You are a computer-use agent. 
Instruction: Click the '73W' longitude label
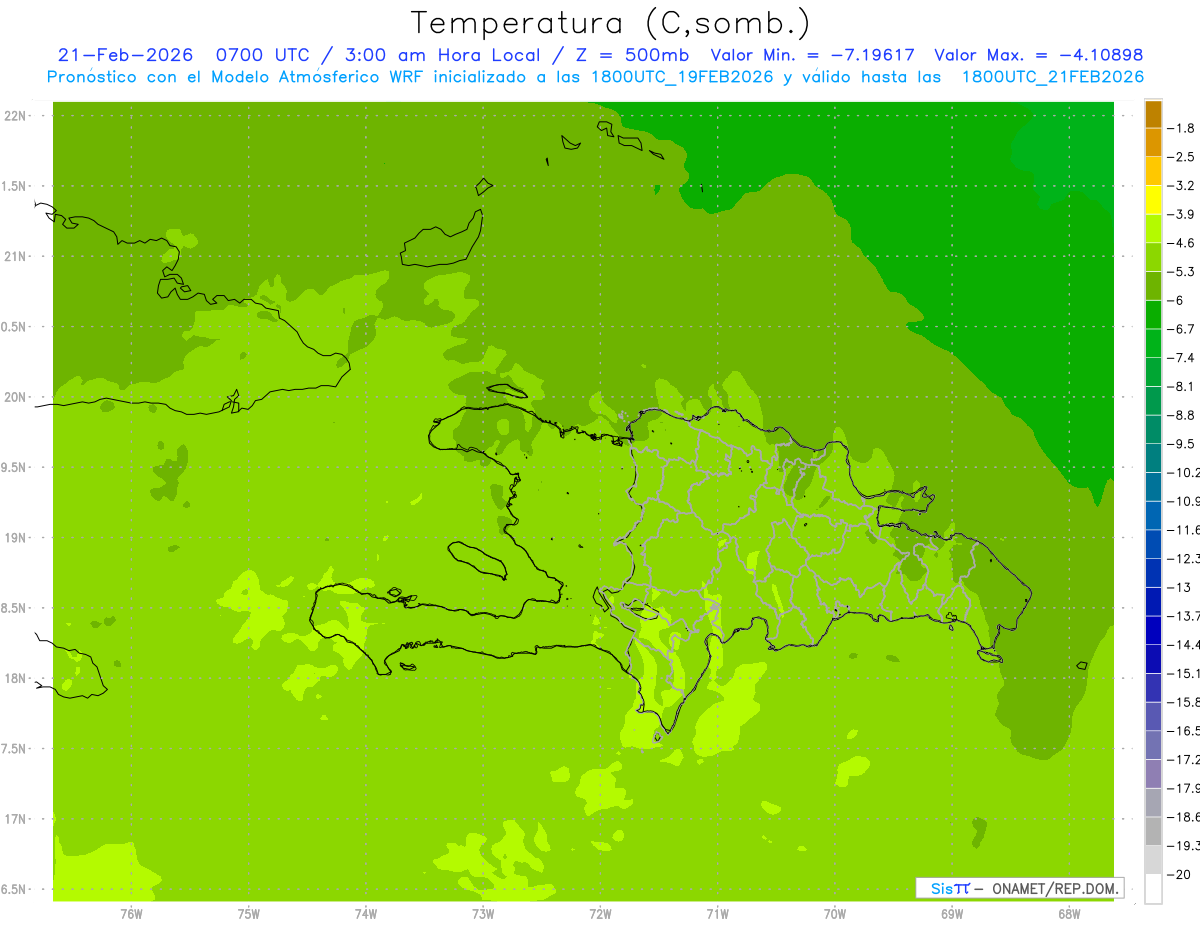[x=483, y=914]
